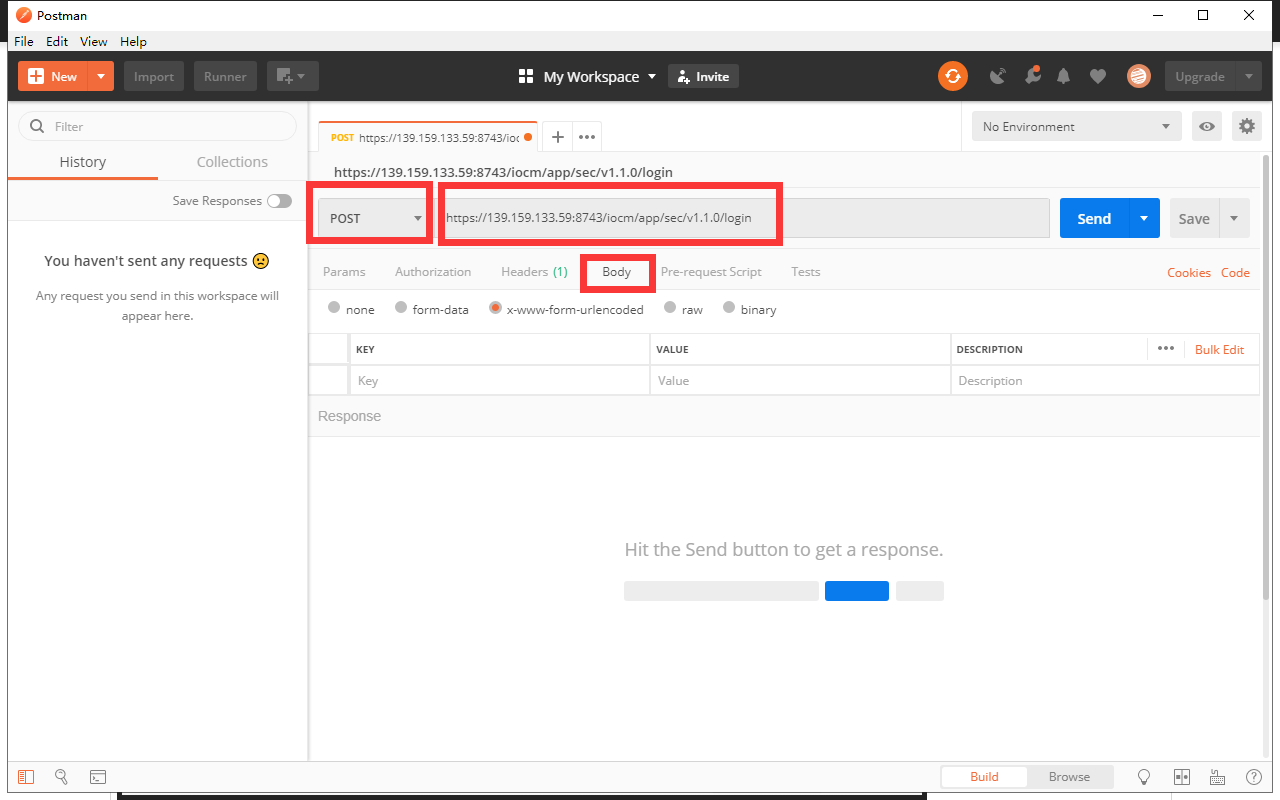This screenshot has height=800, width=1280.
Task: Open the No Environment dropdown
Action: point(1076,126)
